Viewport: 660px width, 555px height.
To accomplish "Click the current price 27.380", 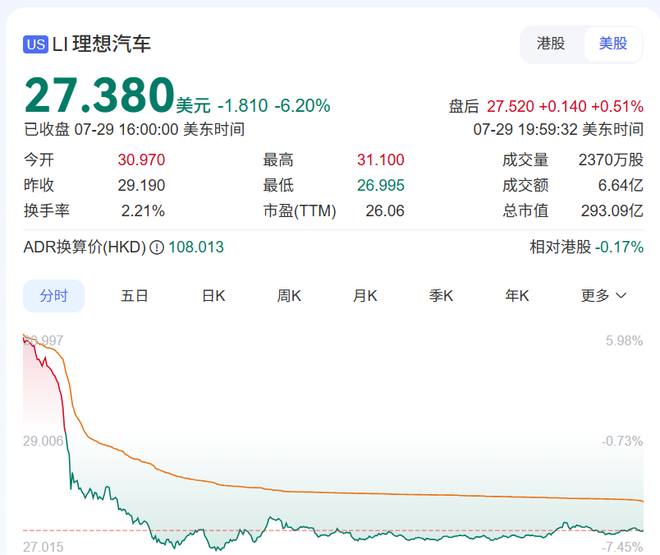I will pos(99,95).
